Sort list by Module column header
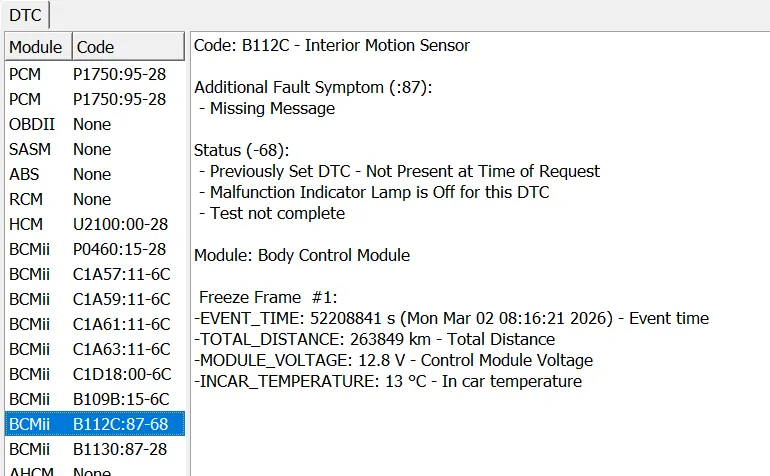The image size is (770, 476). pyautogui.click(x=37, y=47)
